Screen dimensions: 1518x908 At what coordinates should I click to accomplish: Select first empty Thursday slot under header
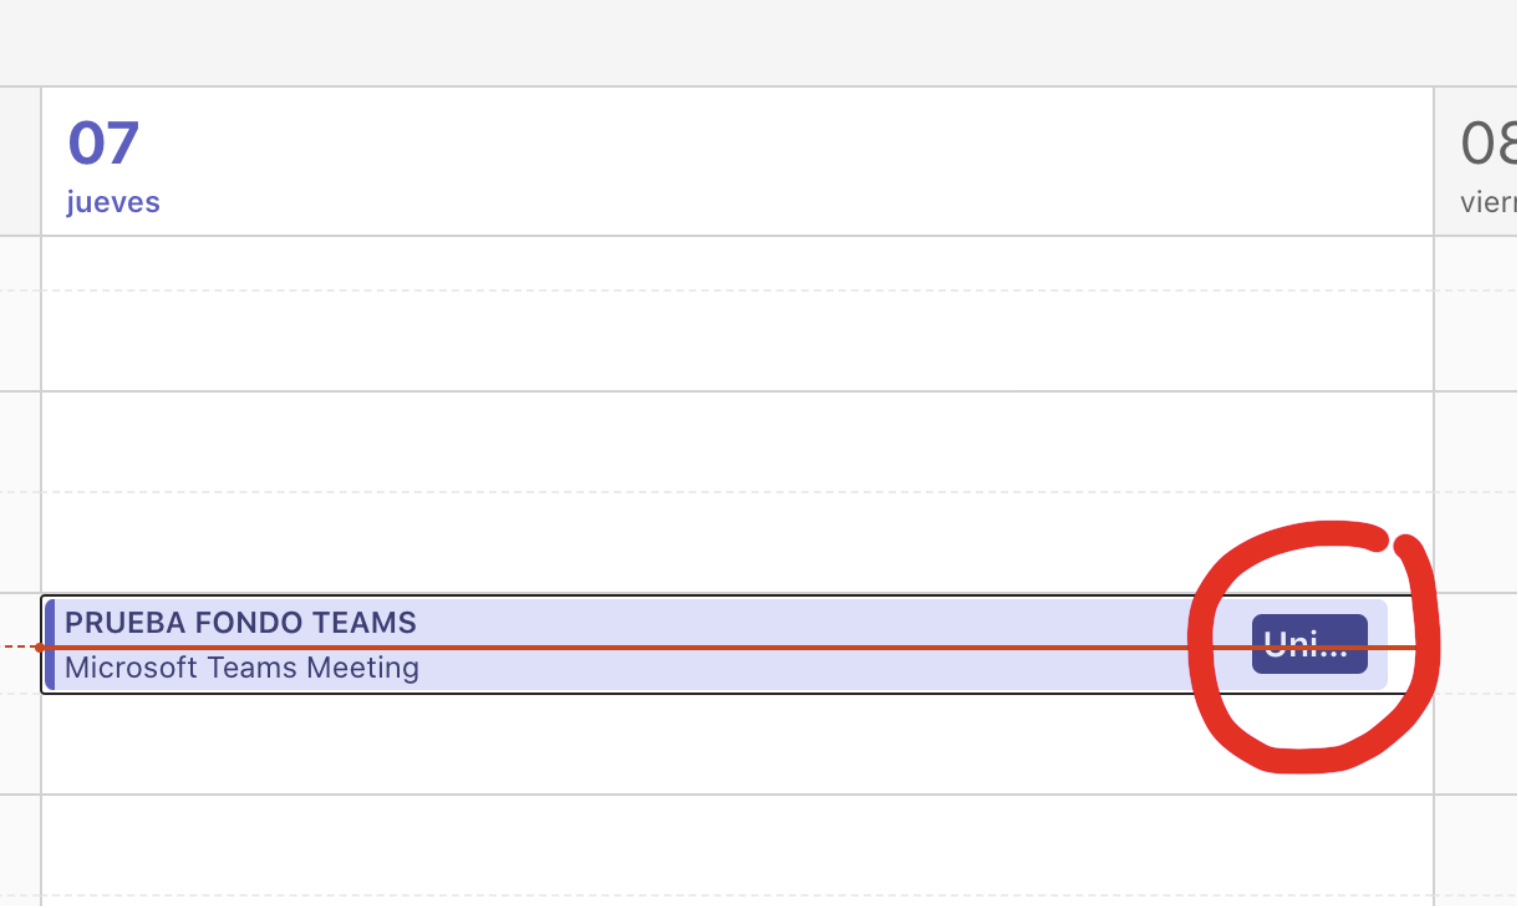[700, 264]
